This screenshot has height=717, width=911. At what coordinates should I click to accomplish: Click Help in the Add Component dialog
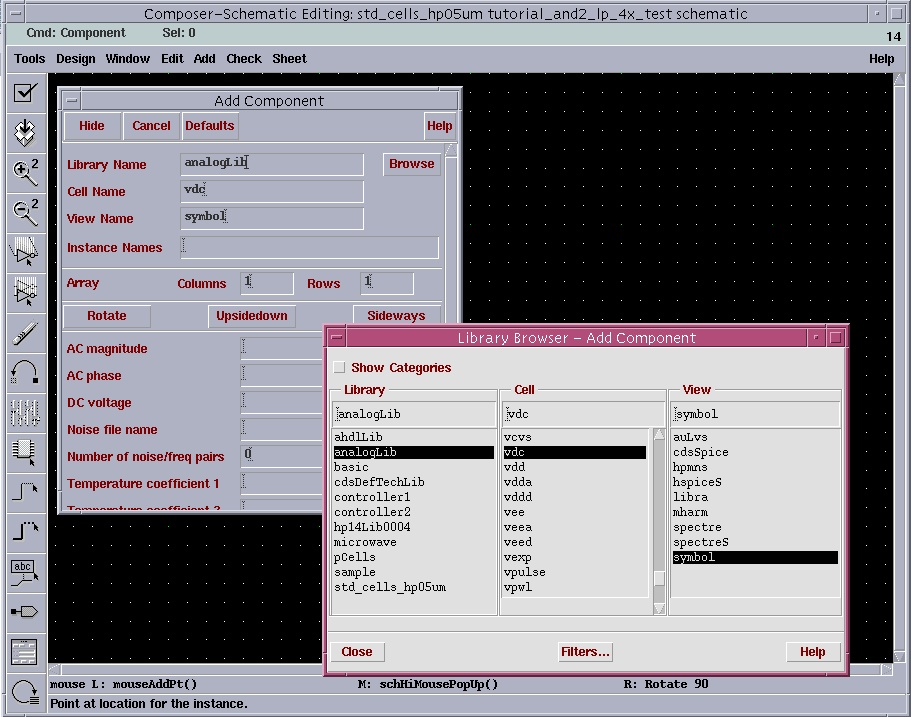tap(439, 126)
